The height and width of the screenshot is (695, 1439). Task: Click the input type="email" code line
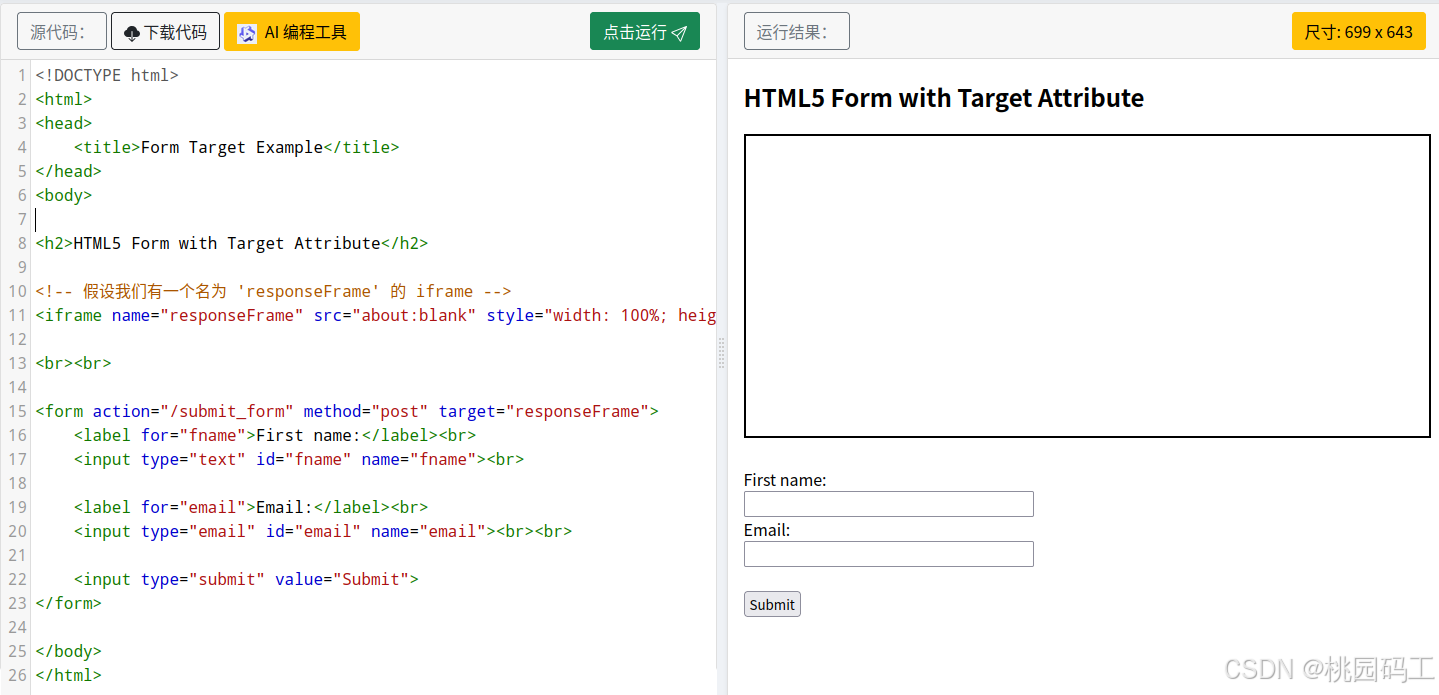coord(323,531)
